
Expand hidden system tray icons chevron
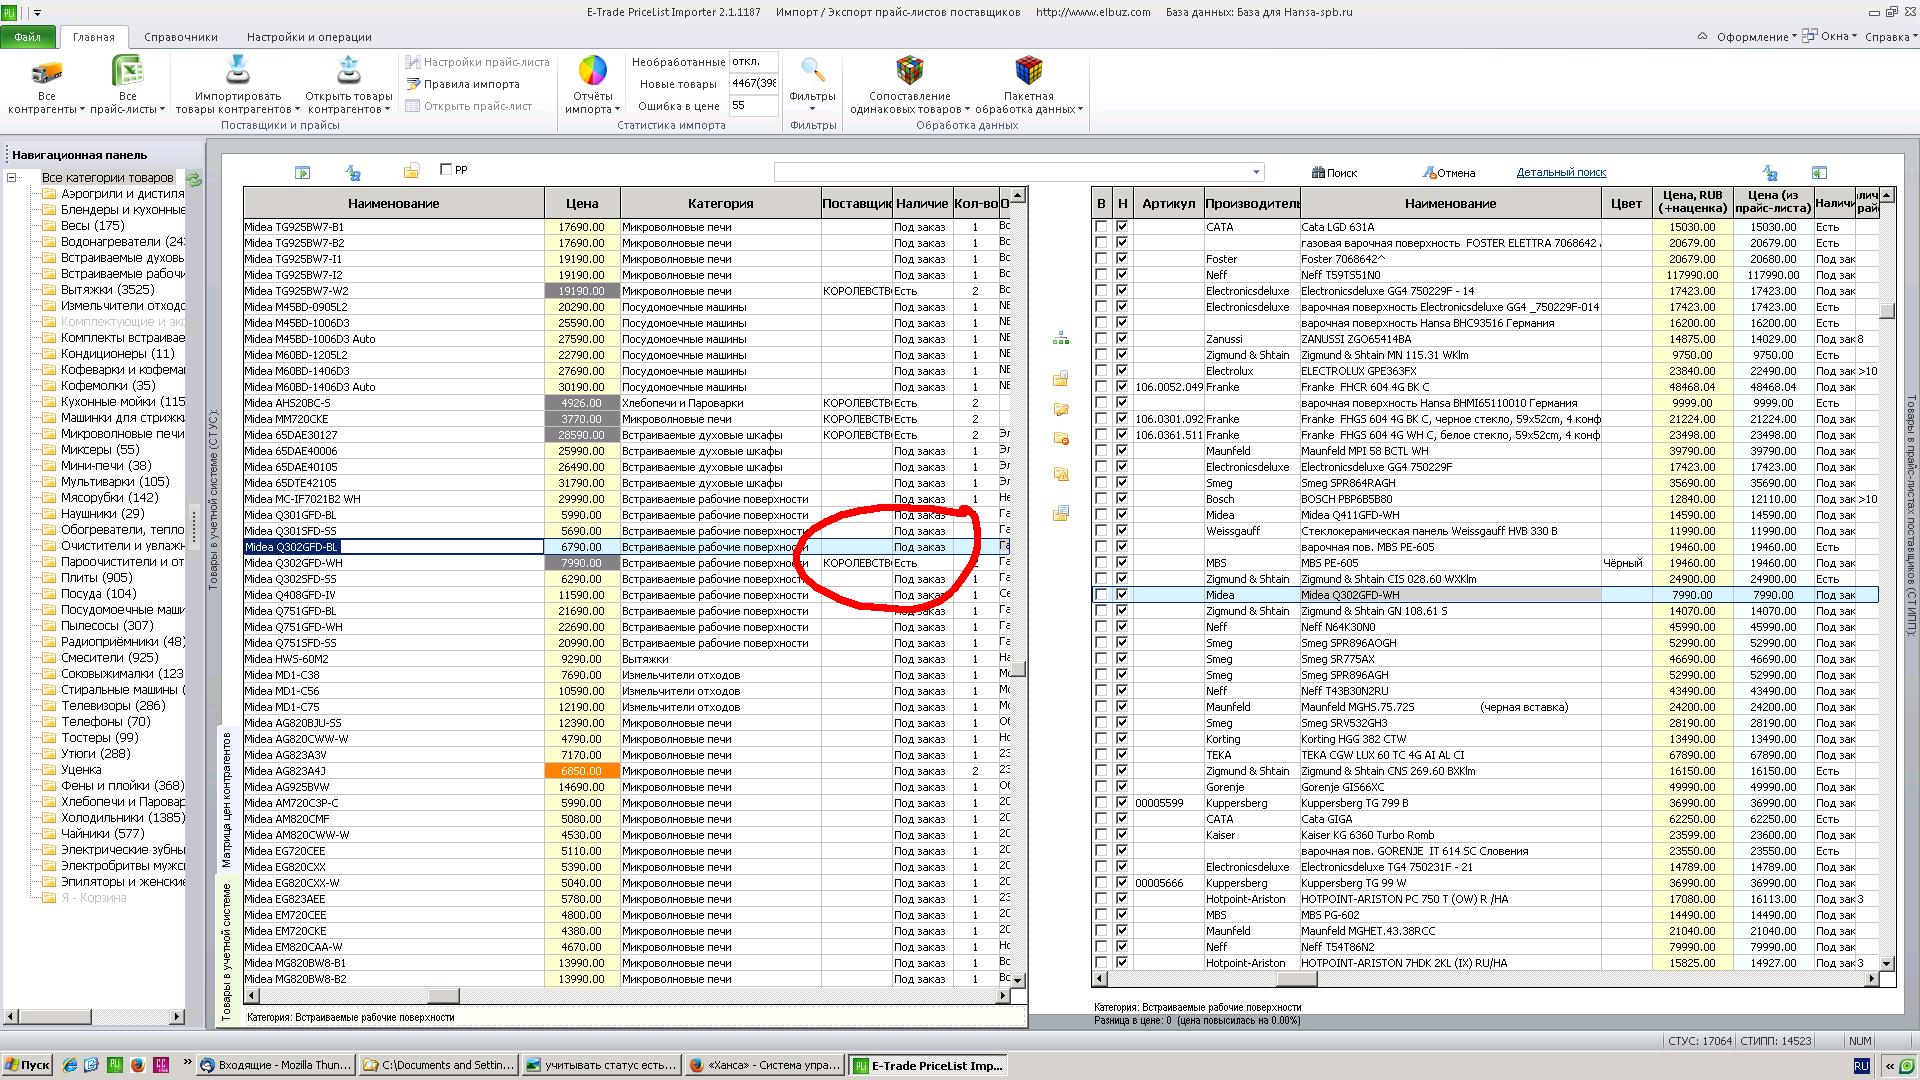[1889, 1066]
